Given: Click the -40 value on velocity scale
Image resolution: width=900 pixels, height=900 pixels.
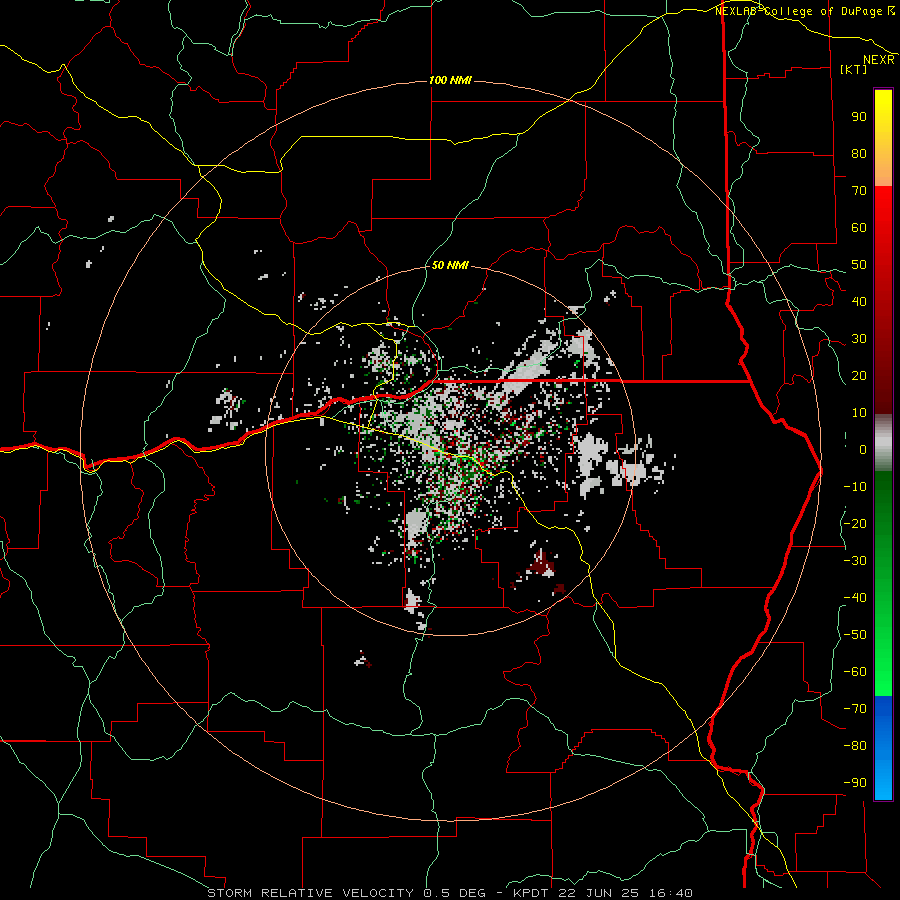Looking at the screenshot, I should click(x=855, y=598).
